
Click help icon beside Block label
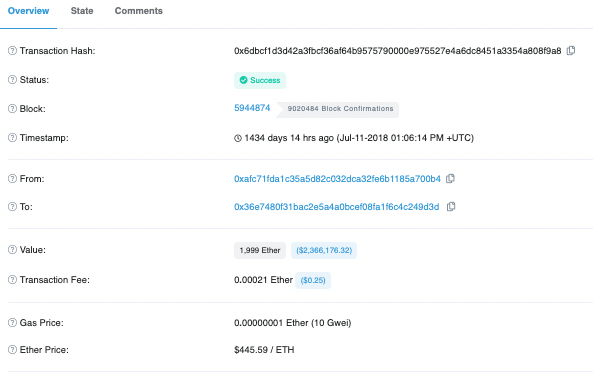(12, 109)
